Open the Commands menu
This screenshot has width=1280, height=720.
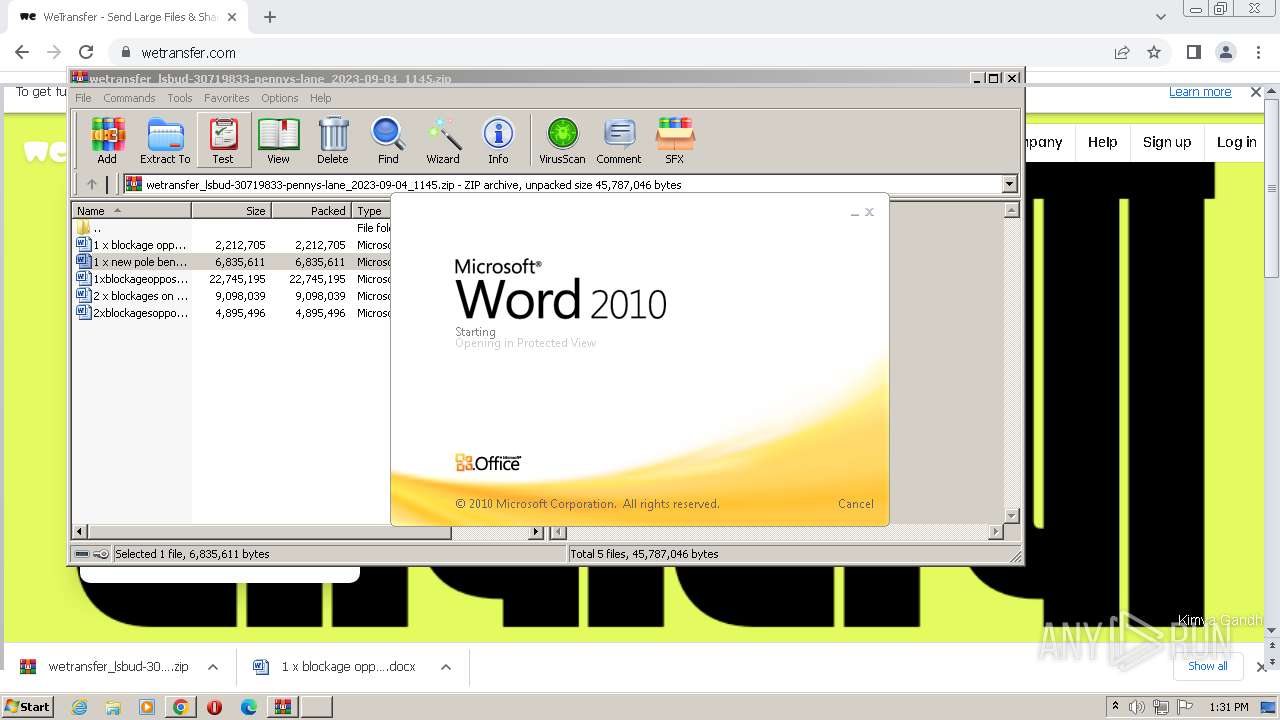coord(129,98)
